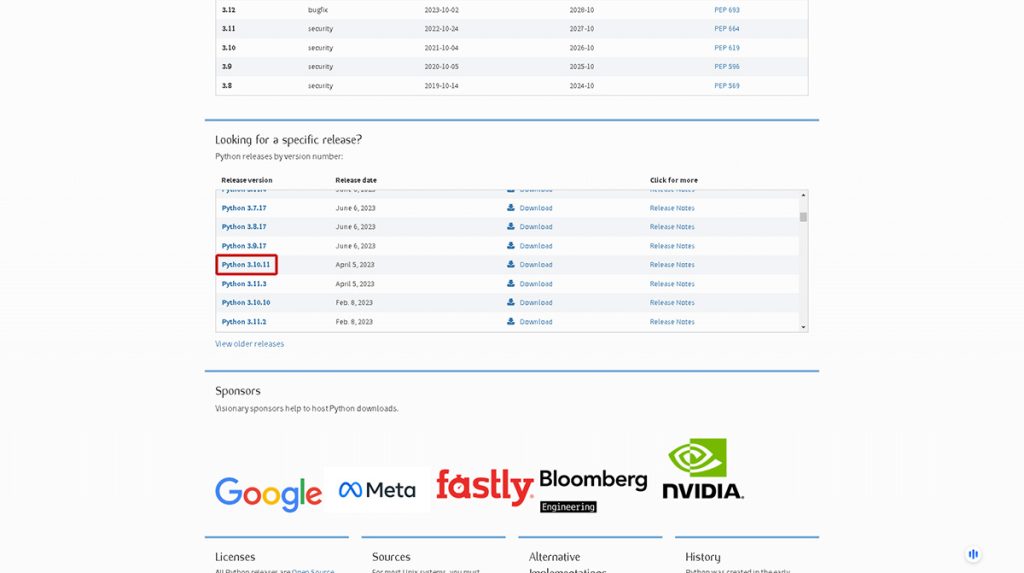This screenshot has height=573, width=1024.
Task: Click the download icon for Python 3.7.17
Action: (x=511, y=208)
